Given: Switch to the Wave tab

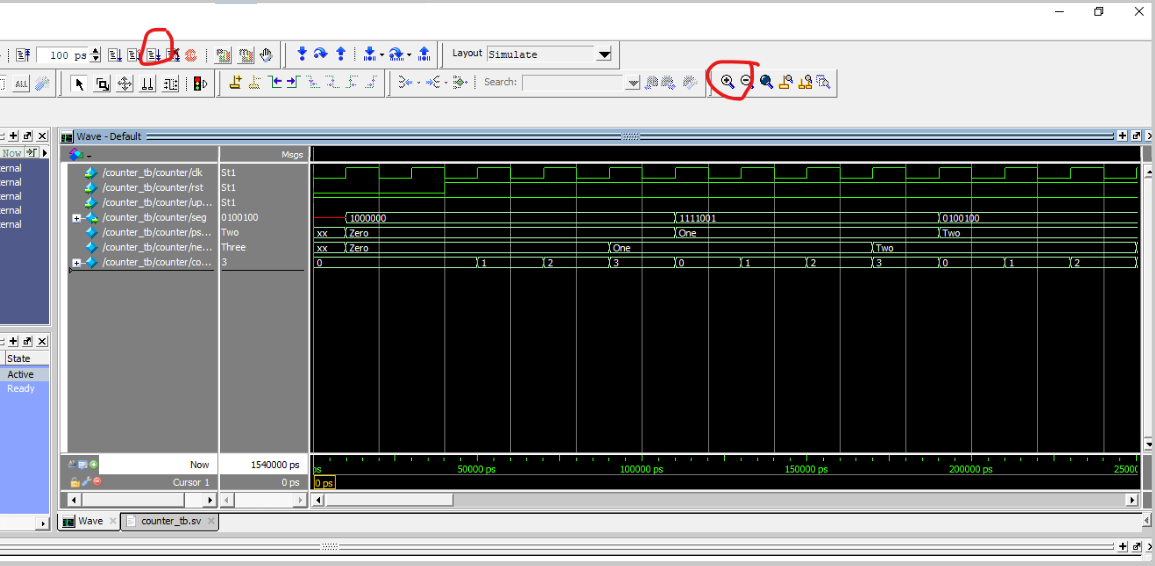Looking at the screenshot, I should point(91,520).
